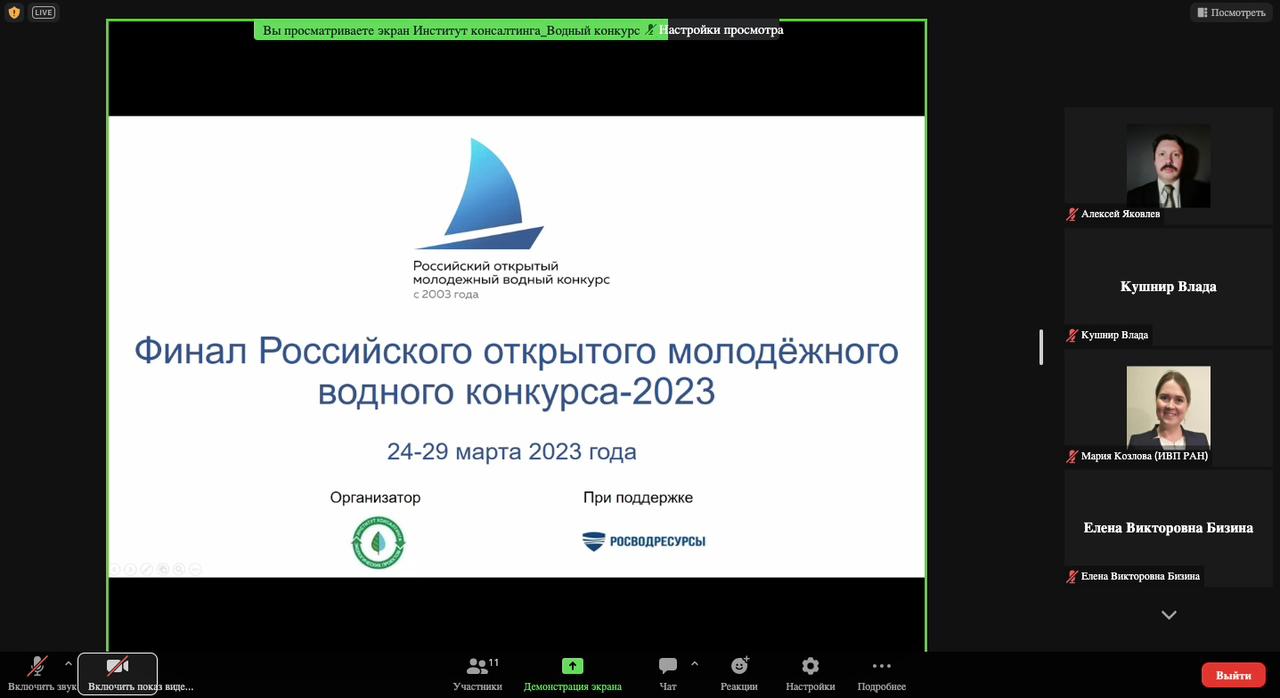Select Алексей Яковлев video thumbnail
This screenshot has width=1280, height=698.
pyautogui.click(x=1168, y=166)
